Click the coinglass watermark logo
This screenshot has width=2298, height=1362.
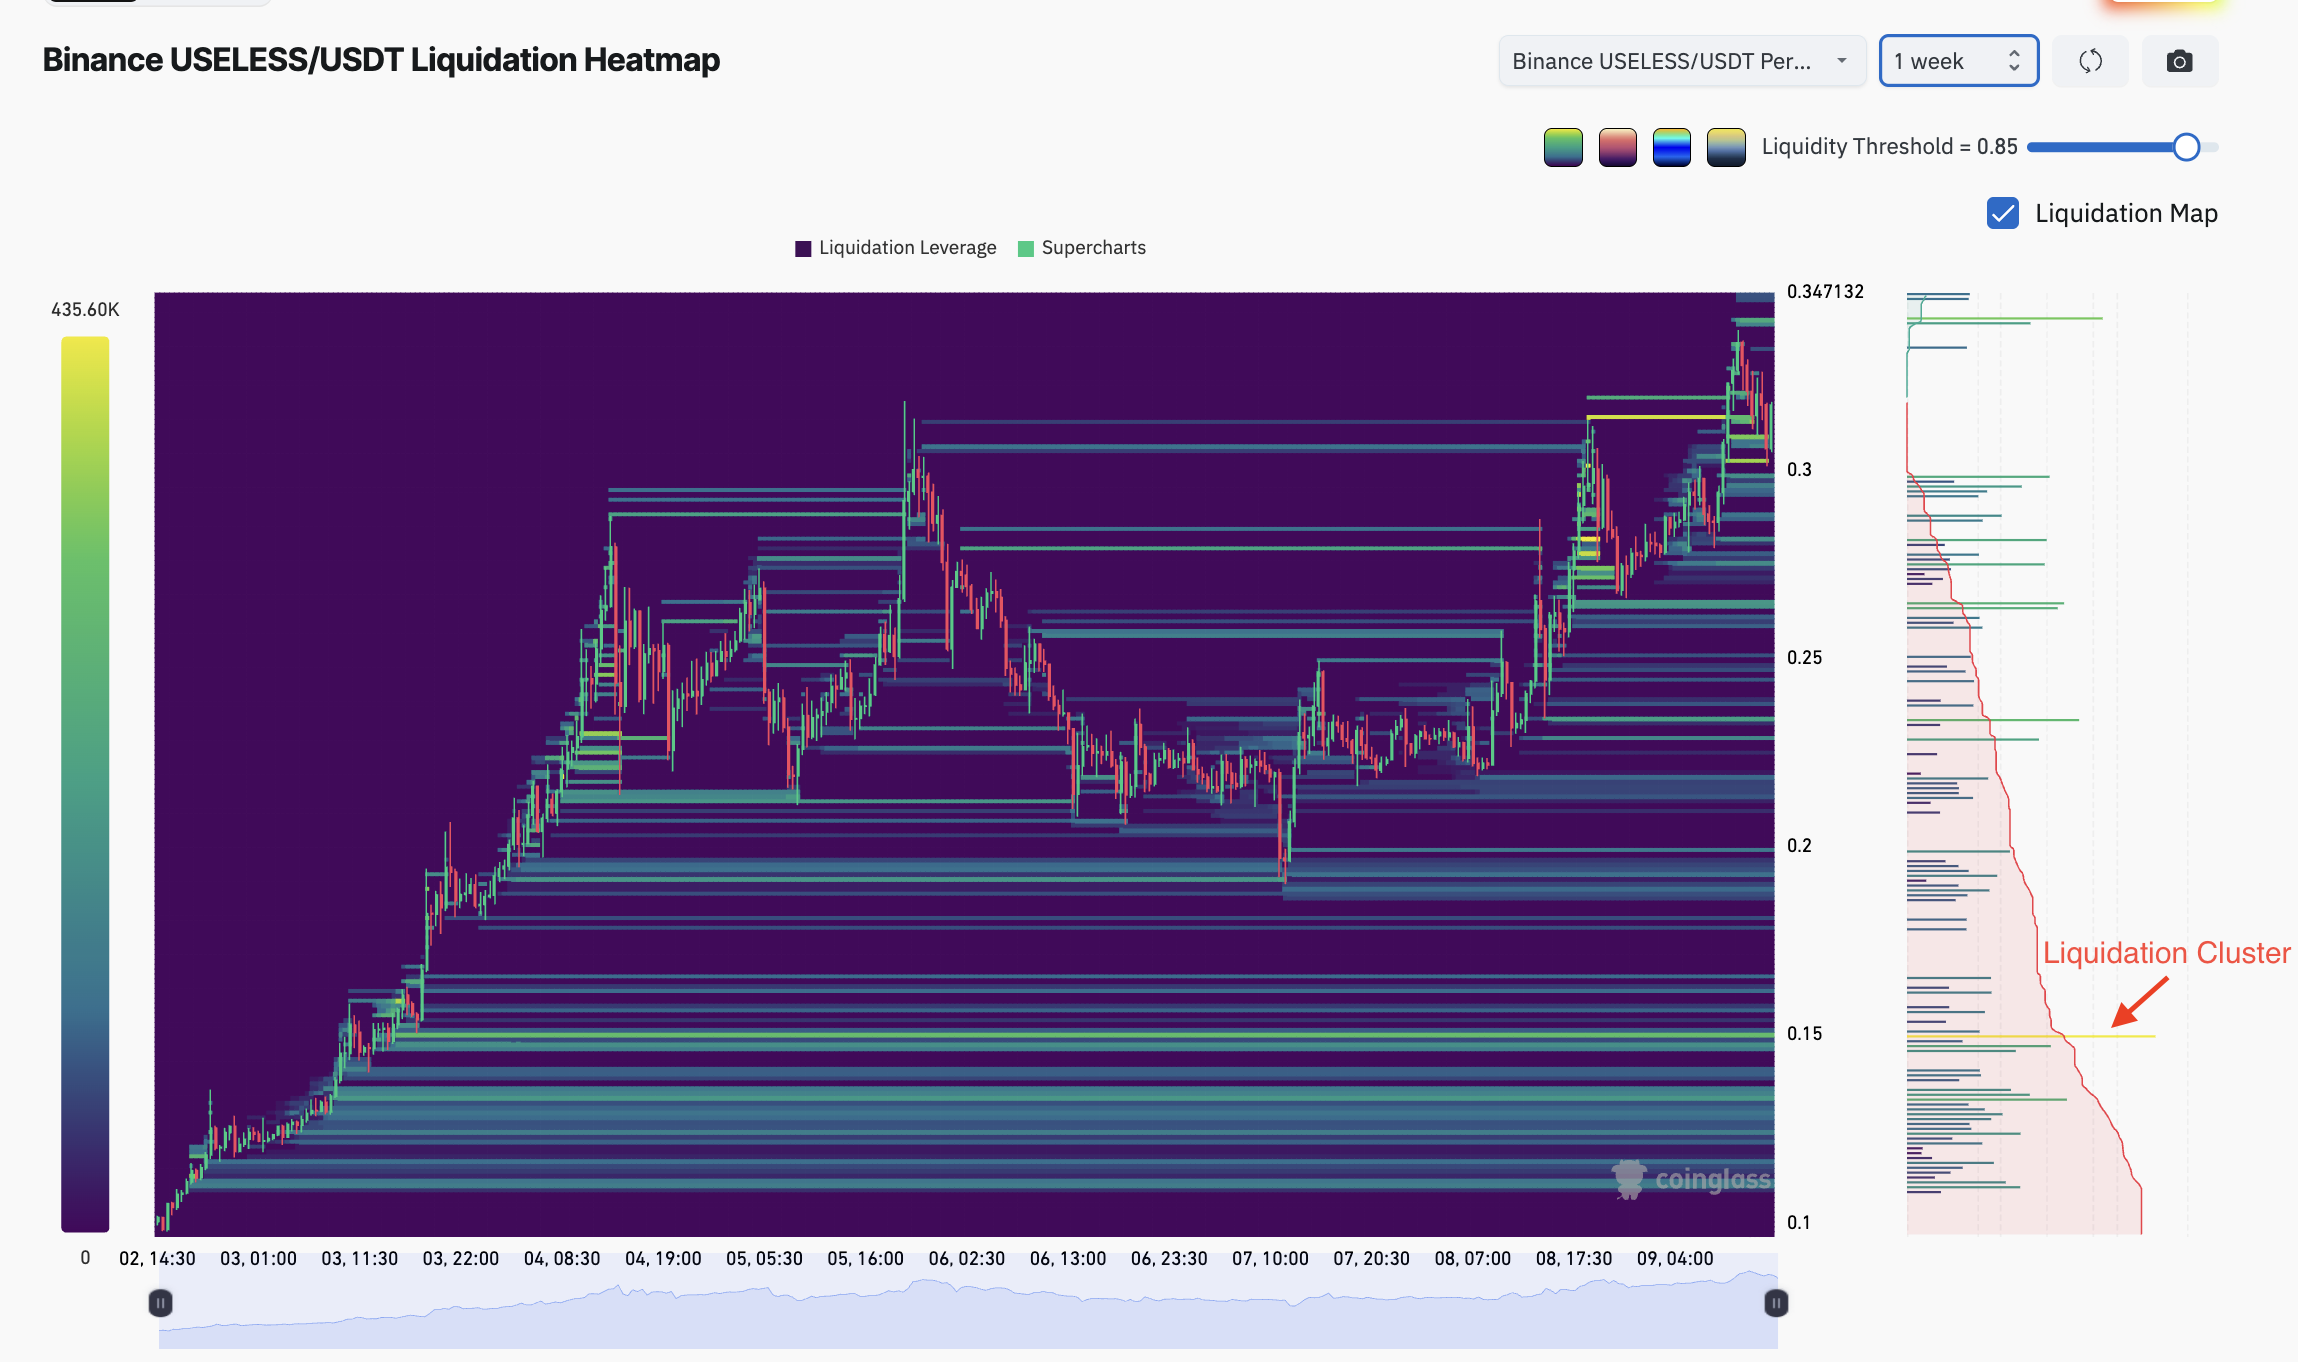tap(1691, 1179)
